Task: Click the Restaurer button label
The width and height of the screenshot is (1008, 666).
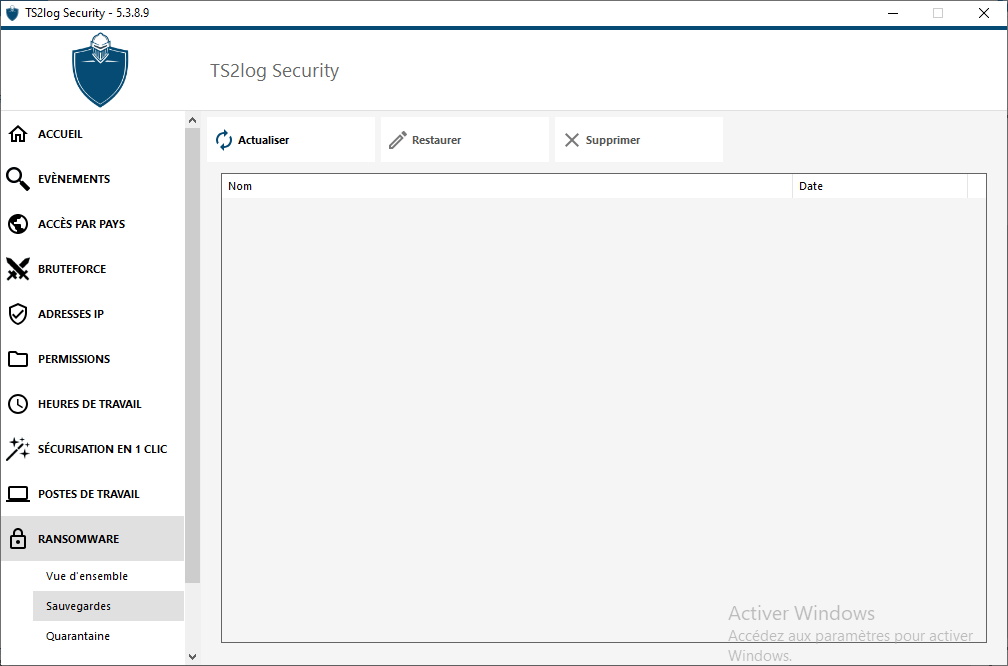Action: click(436, 140)
